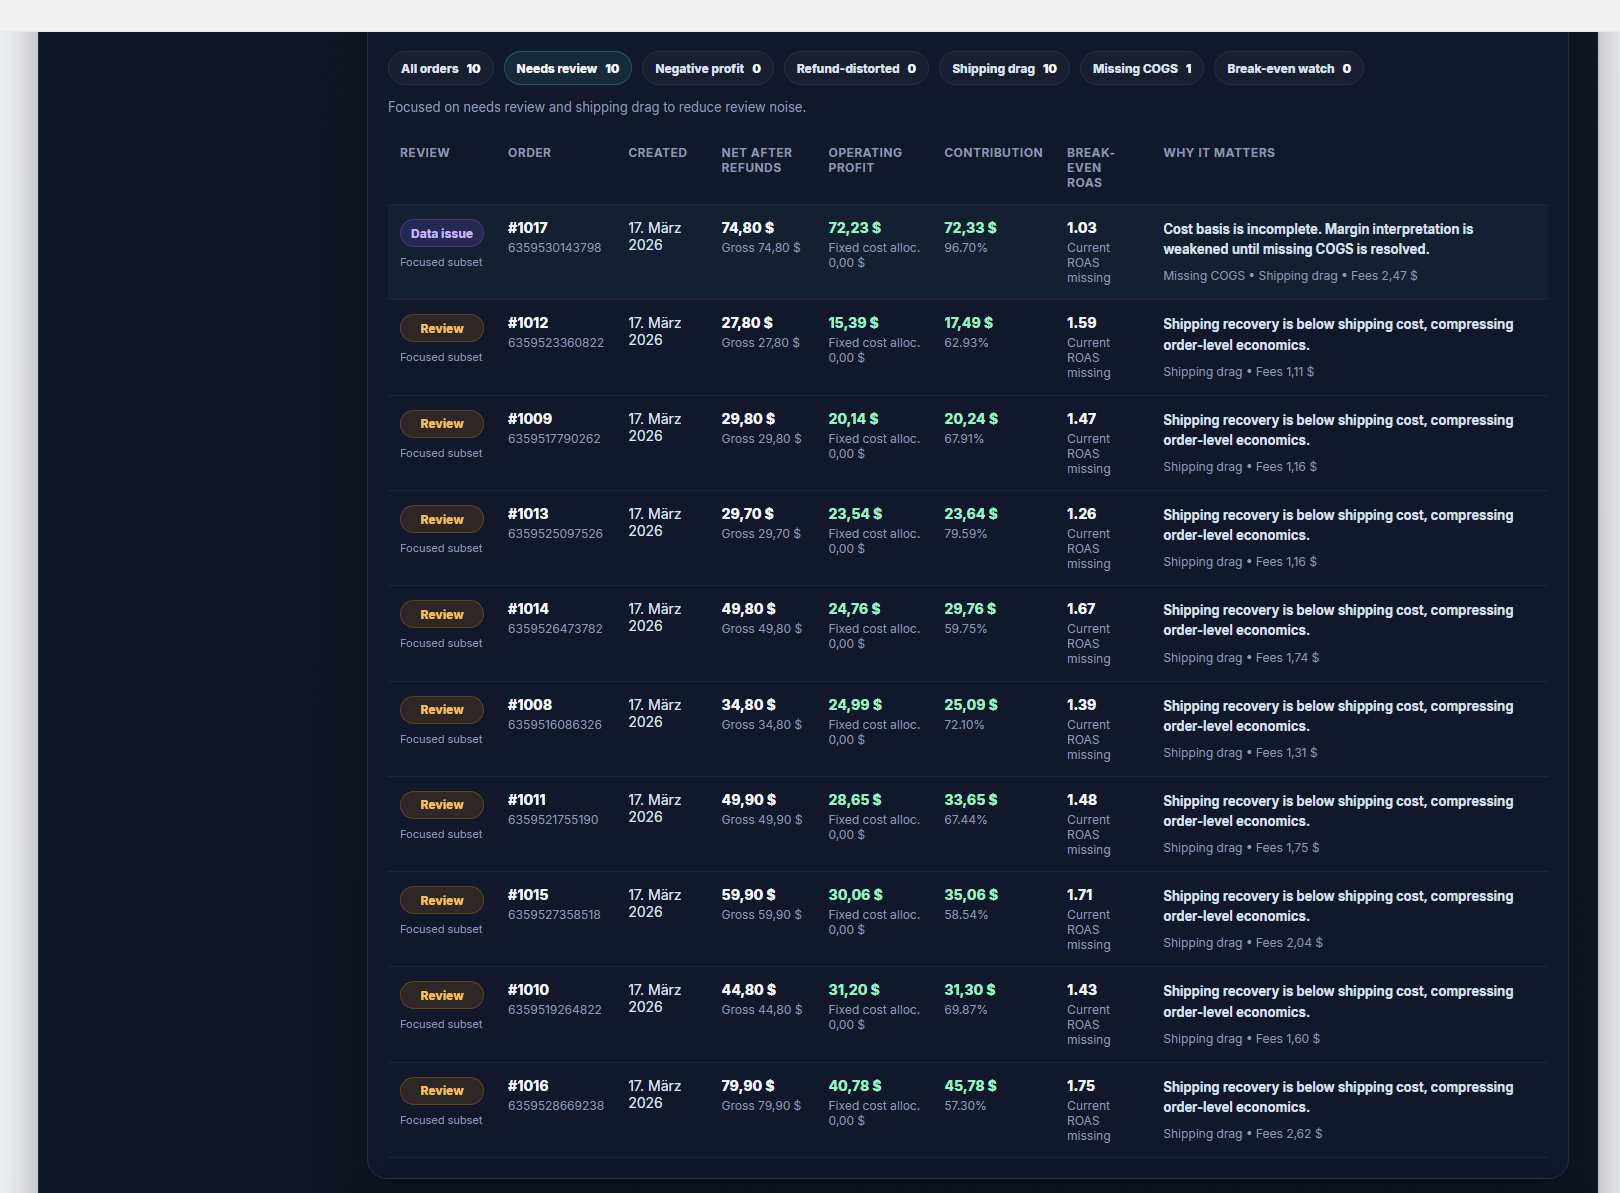Screen dimensions: 1620x1193
Task: Select the Break-even watch filter
Action: point(1288,69)
